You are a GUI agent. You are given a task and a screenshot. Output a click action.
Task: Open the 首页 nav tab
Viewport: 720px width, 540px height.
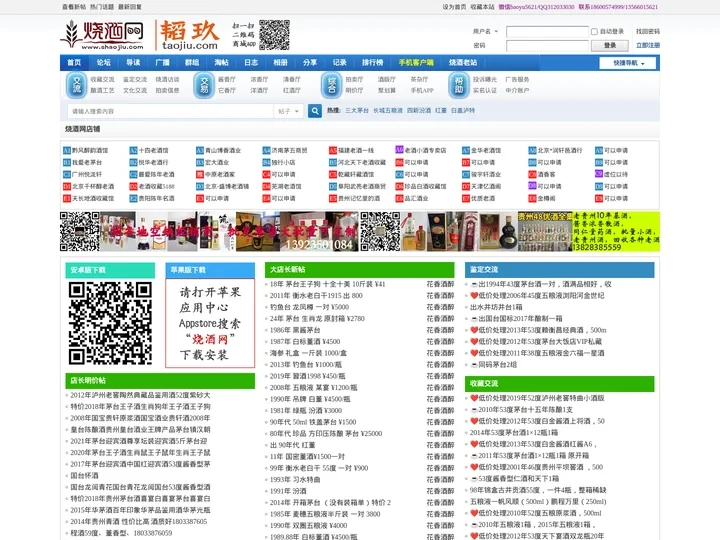[x=74, y=62]
